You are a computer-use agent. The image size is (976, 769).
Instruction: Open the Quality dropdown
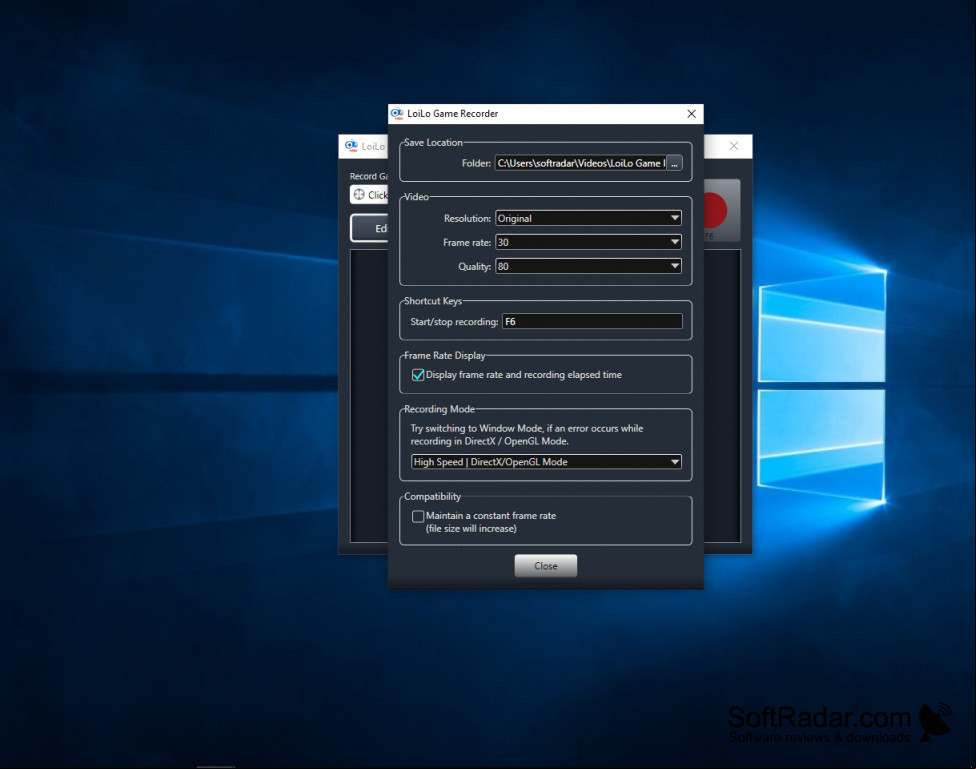point(588,267)
